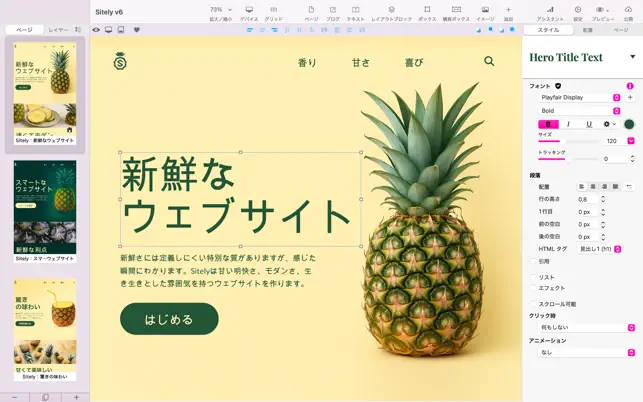Open the font color green swatch
643x402 pixels.
(629, 124)
